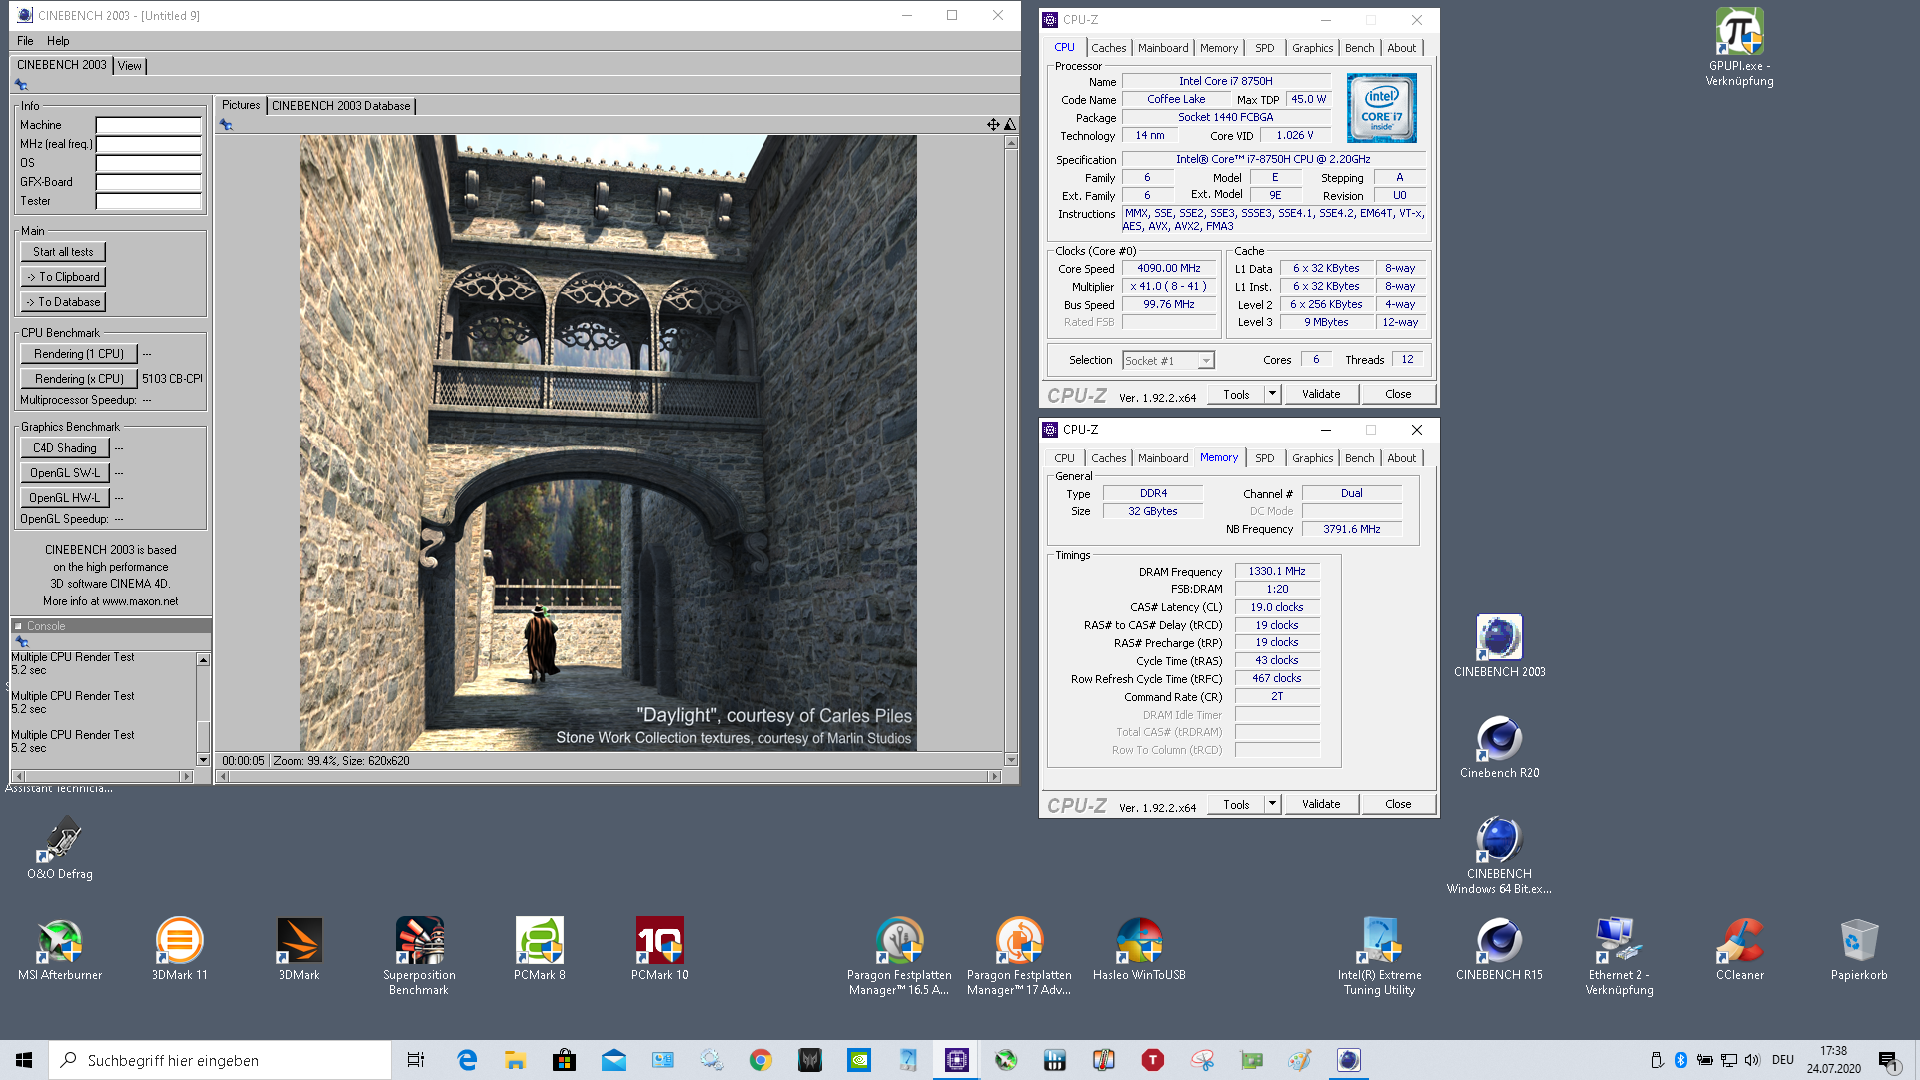Expand Tools dropdown arrow in lower CPU-Z

(x=1272, y=804)
